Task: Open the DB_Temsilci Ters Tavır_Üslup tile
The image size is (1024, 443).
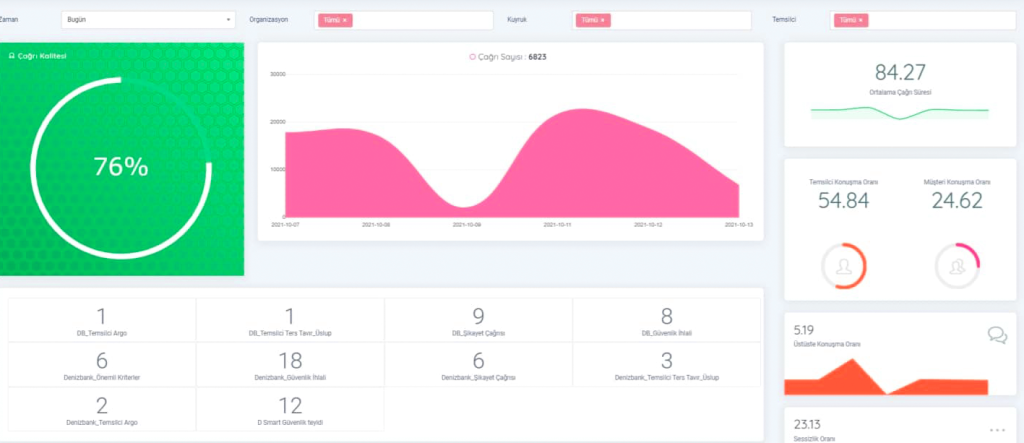Action: tap(290, 320)
